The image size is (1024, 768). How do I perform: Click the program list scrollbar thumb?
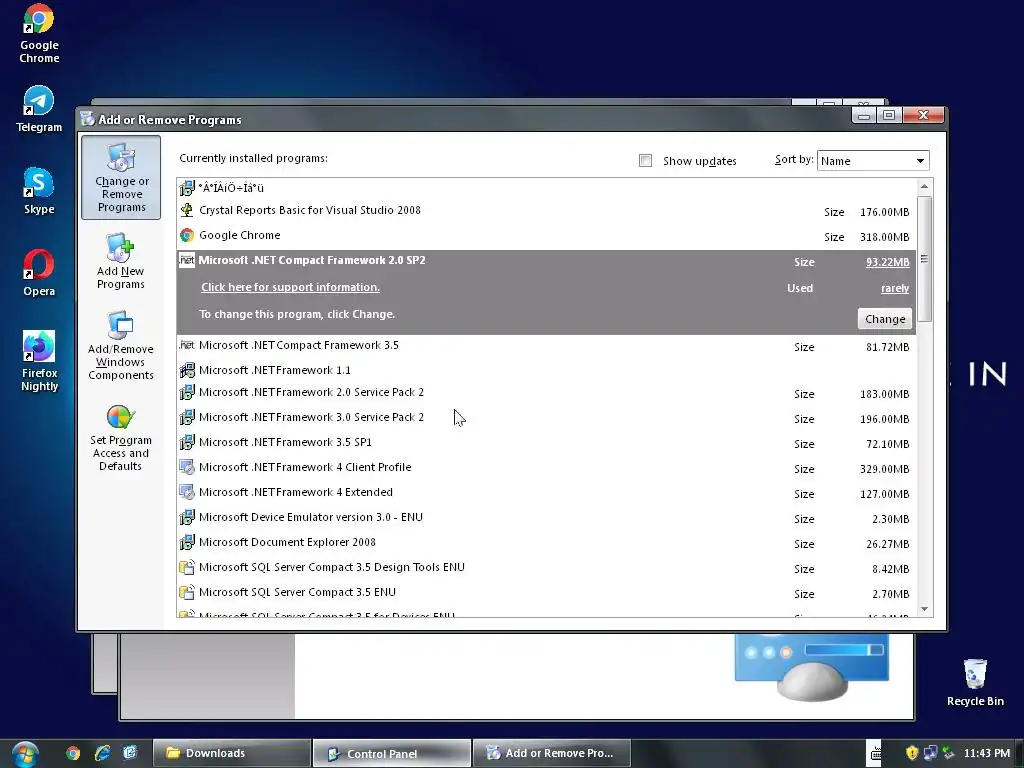click(x=924, y=259)
